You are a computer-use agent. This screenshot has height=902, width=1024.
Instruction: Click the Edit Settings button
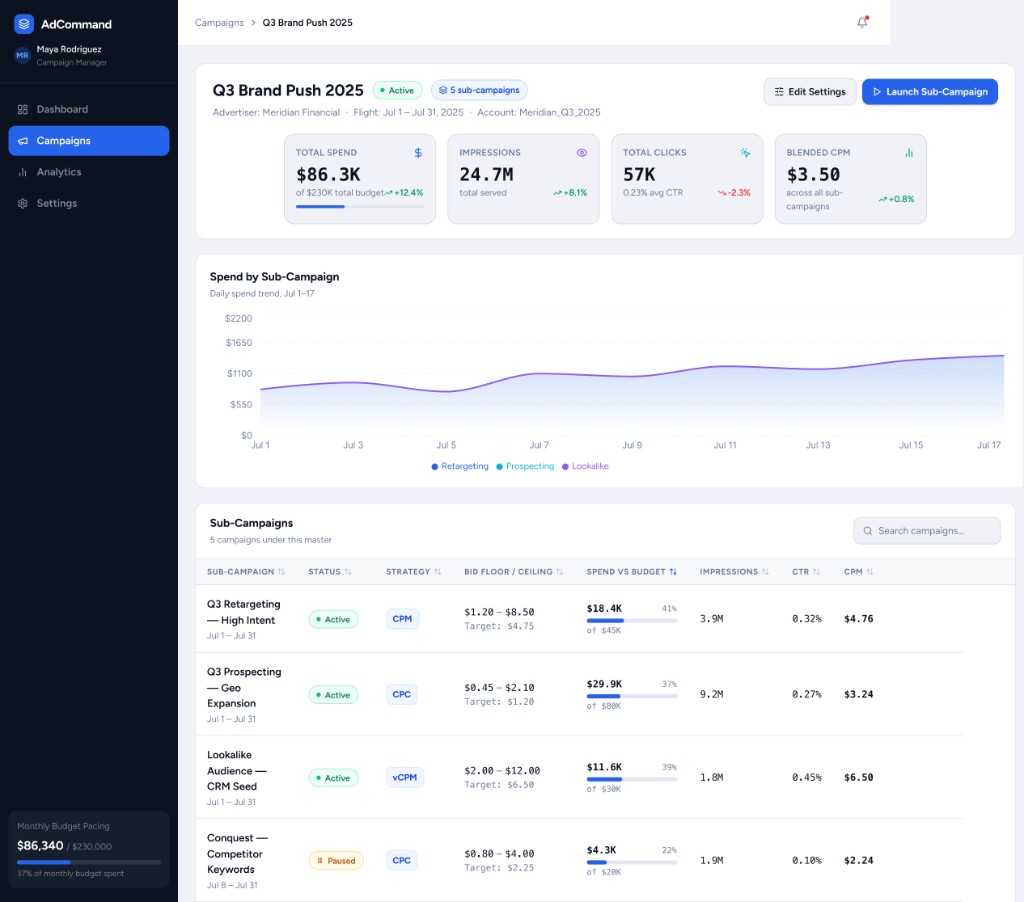810,91
